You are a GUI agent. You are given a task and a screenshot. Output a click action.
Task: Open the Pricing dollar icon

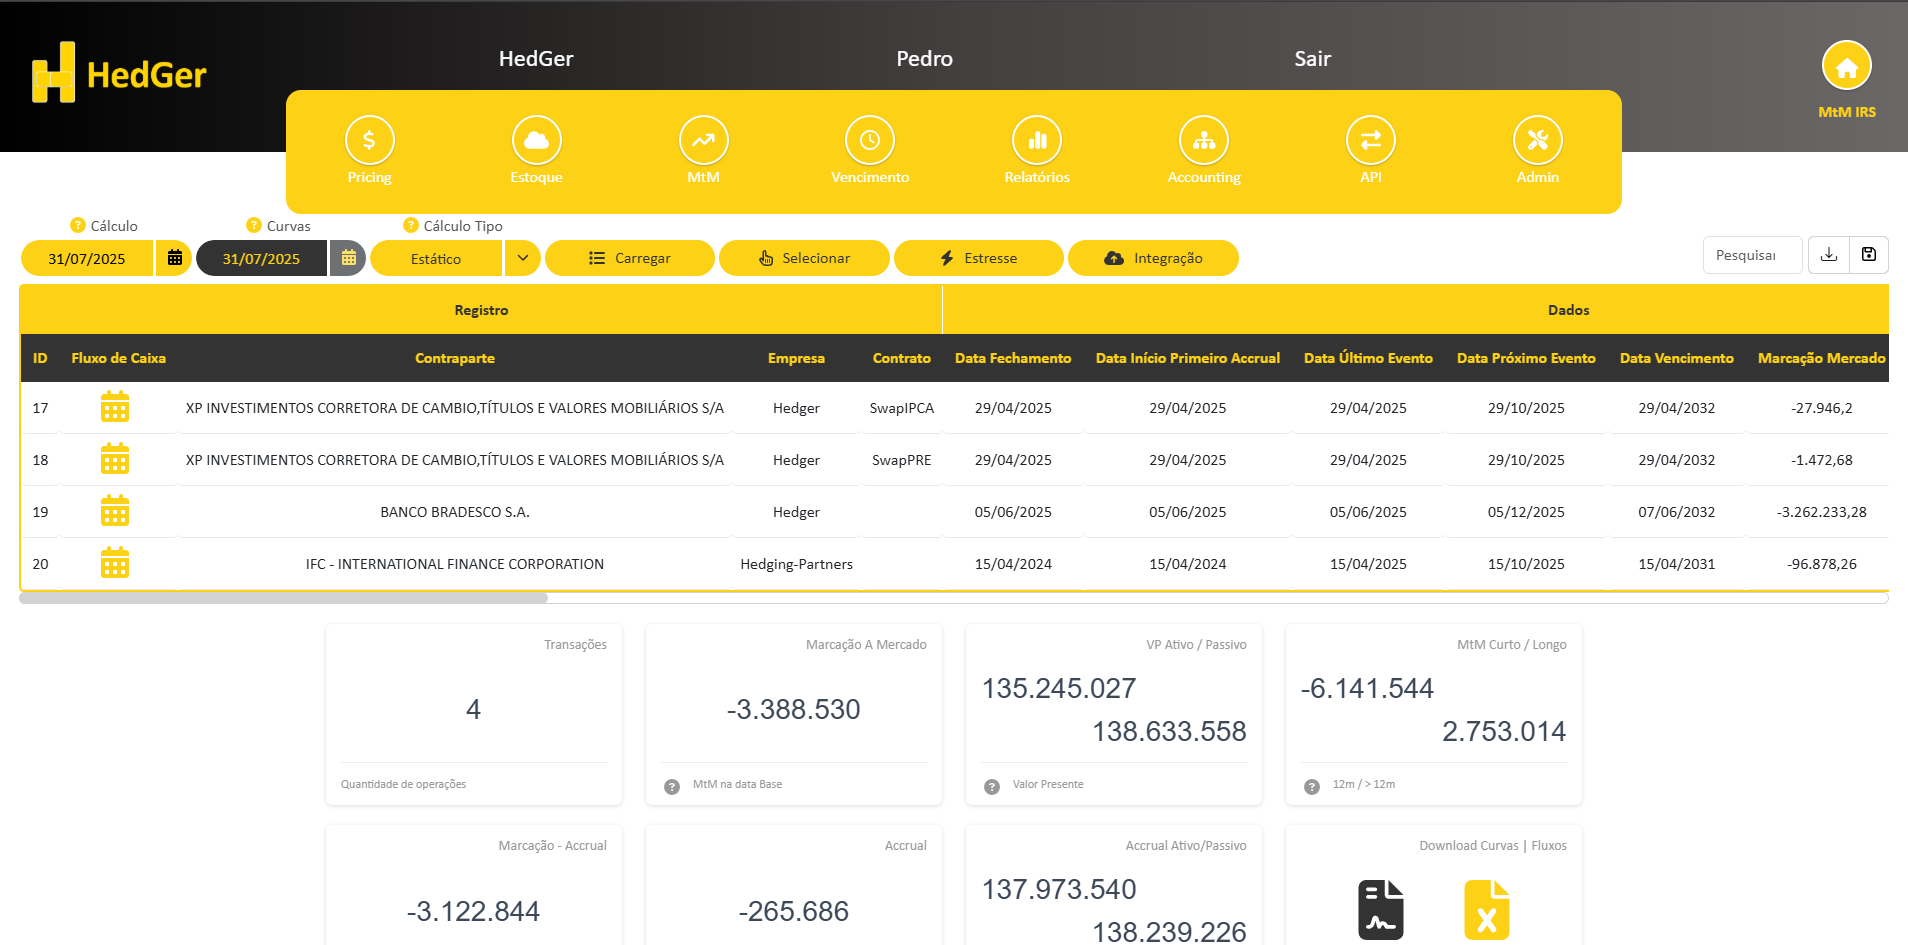point(369,141)
